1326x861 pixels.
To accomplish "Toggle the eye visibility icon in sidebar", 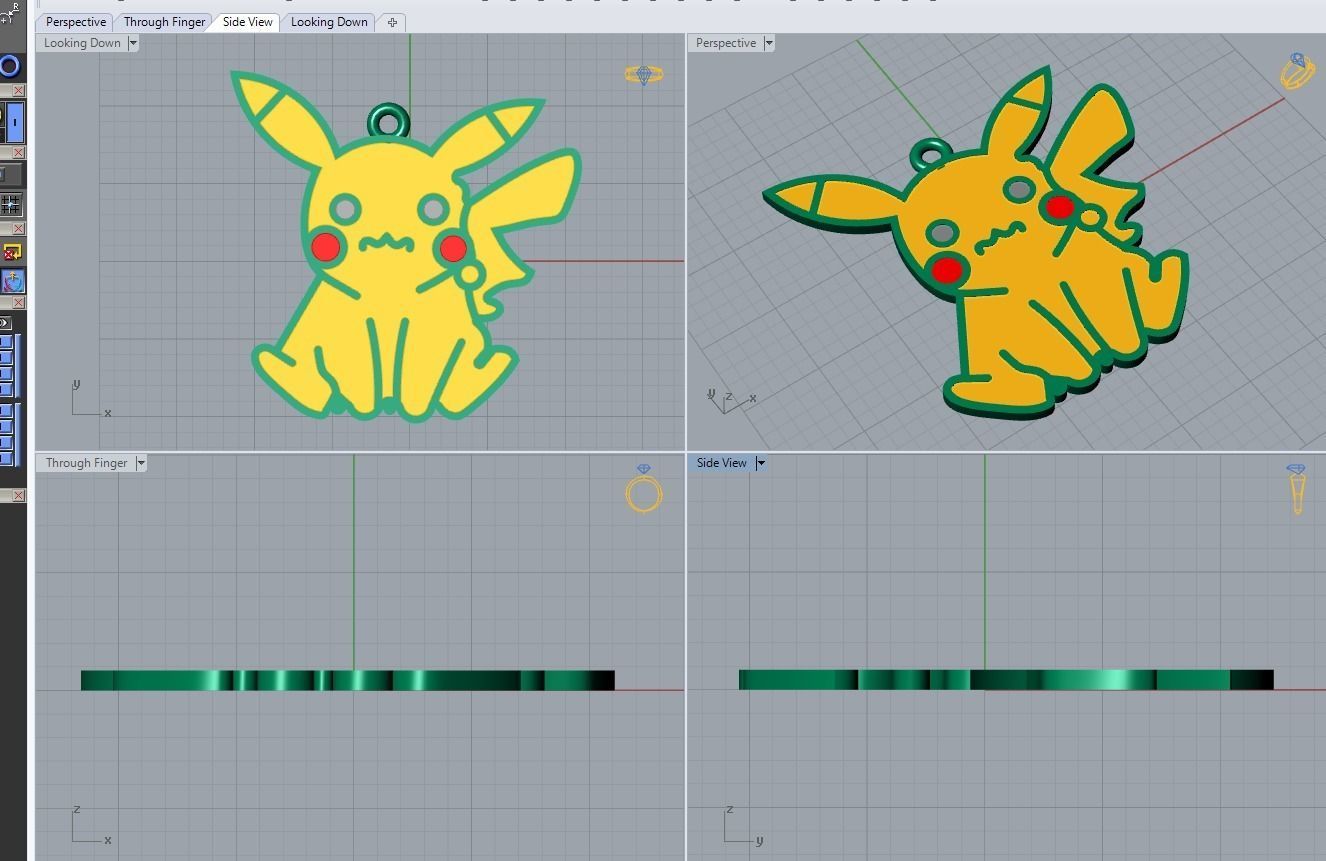I will 5,323.
